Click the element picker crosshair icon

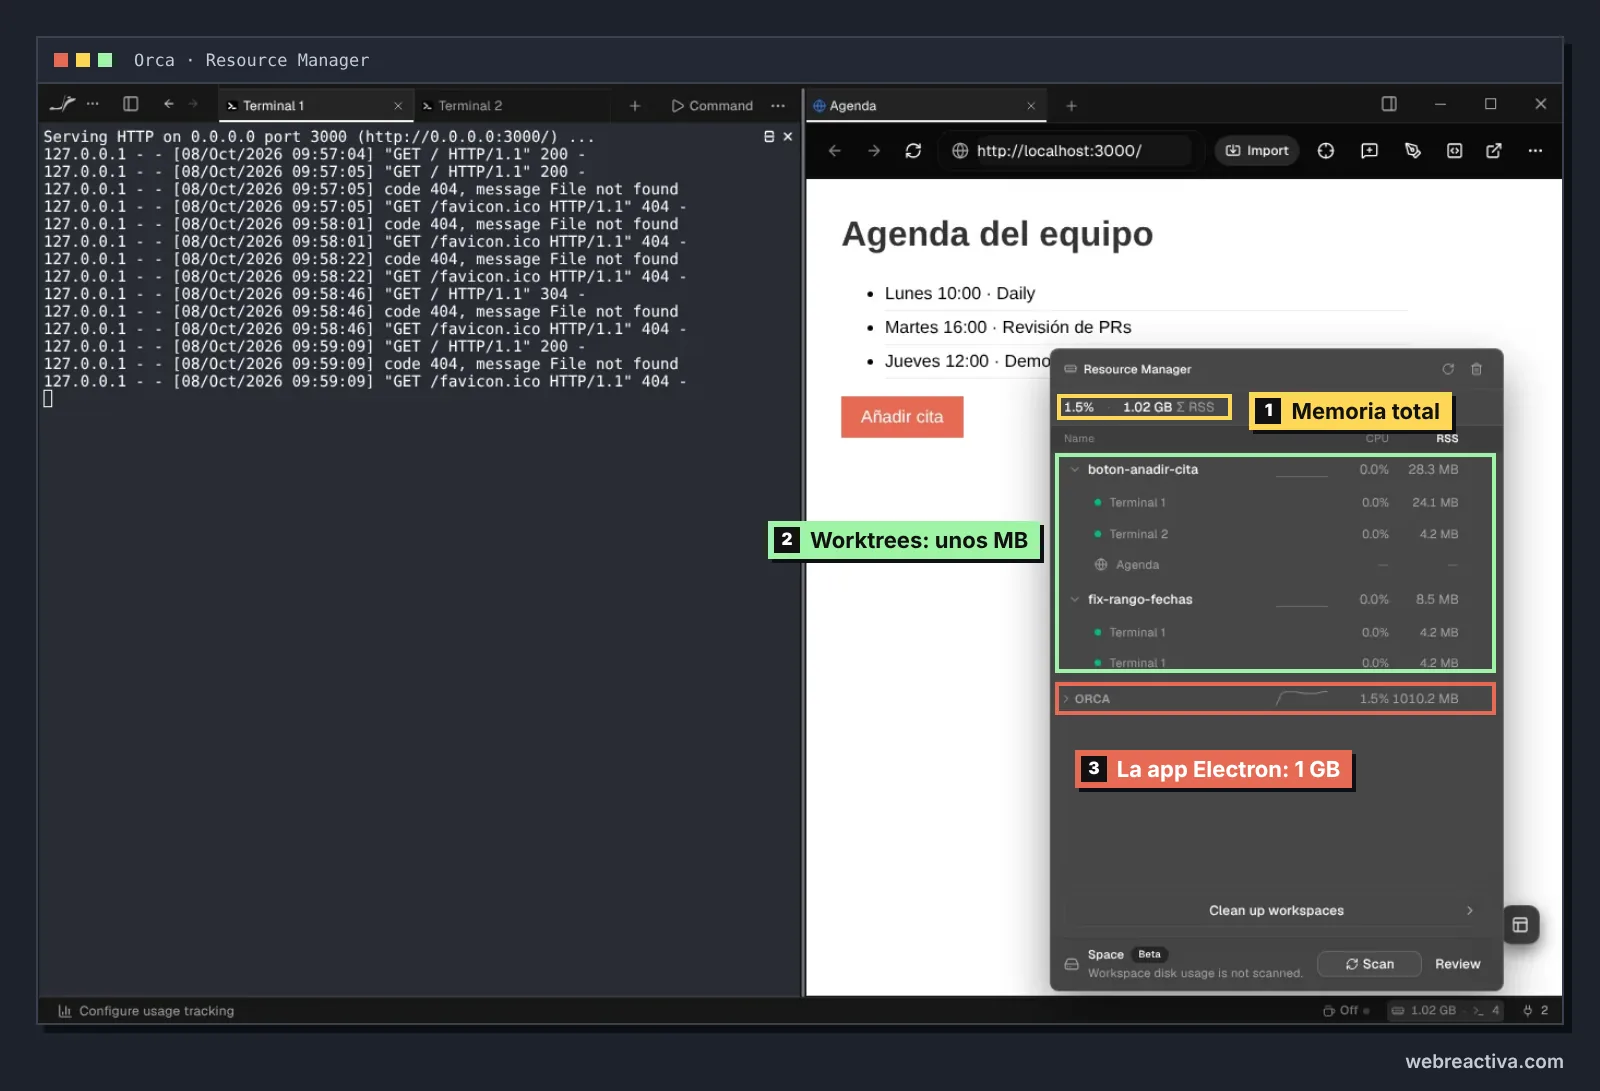[x=1326, y=151]
